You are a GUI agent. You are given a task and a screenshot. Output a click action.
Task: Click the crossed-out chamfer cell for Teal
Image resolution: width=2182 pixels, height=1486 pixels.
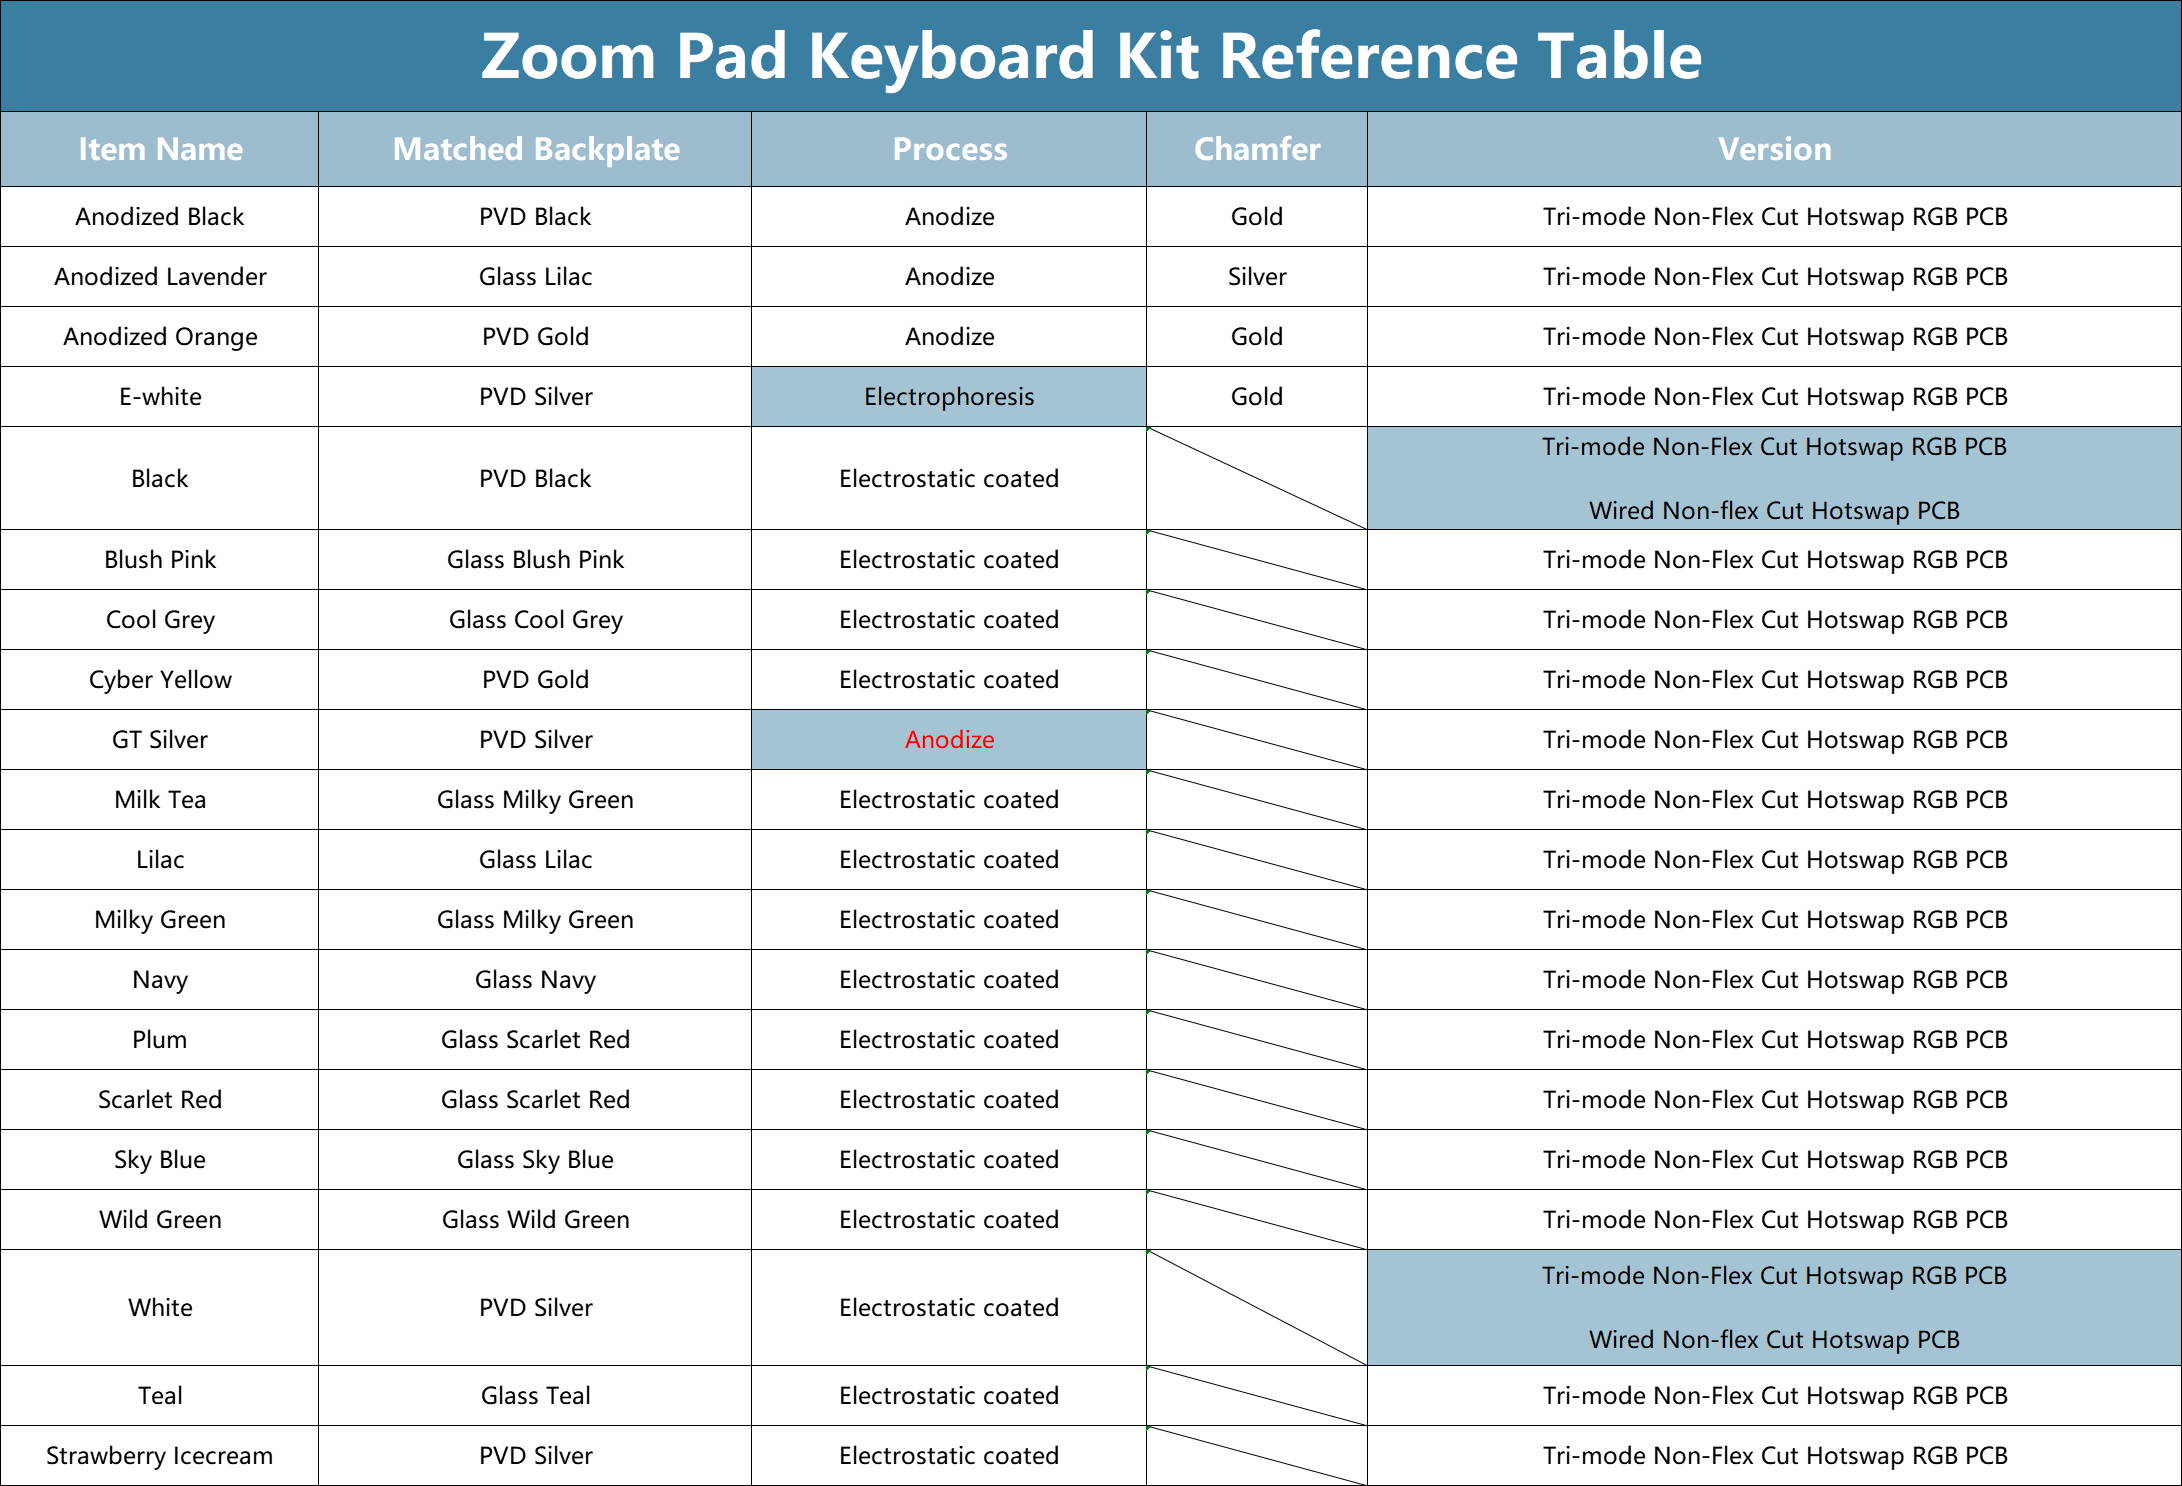pos(1257,1396)
